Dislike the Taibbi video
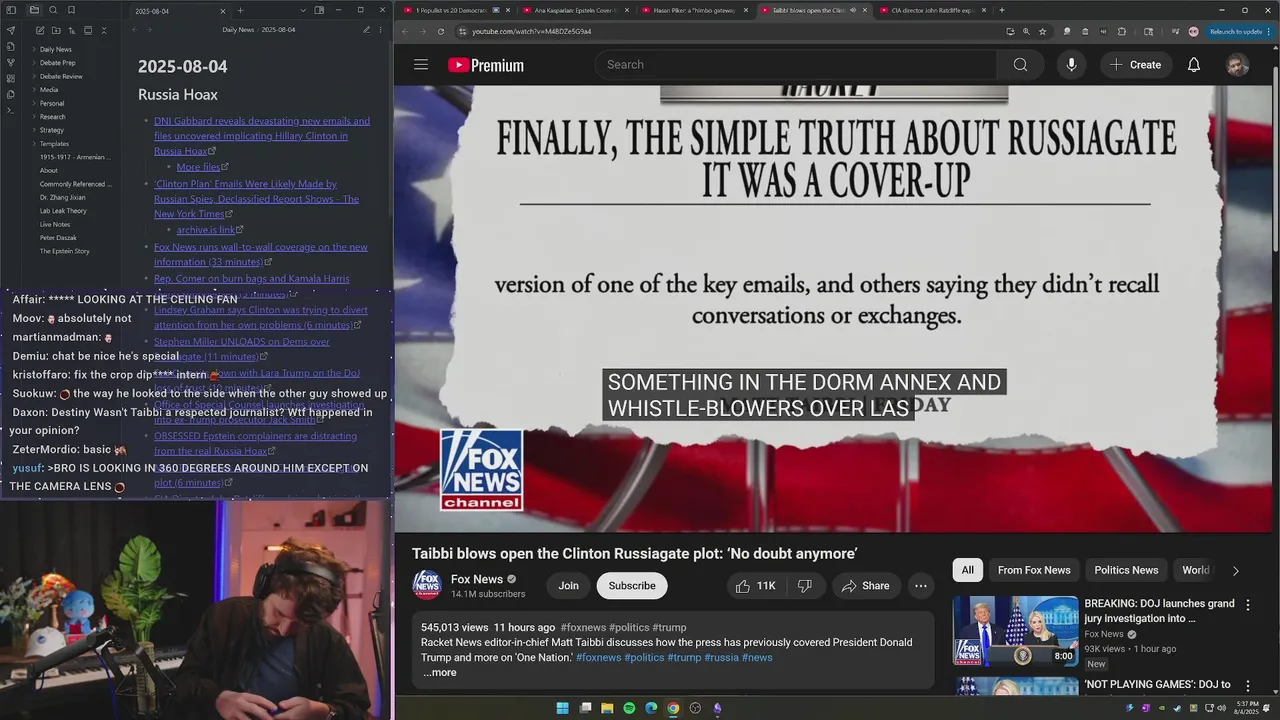This screenshot has width=1280, height=720. pos(804,586)
